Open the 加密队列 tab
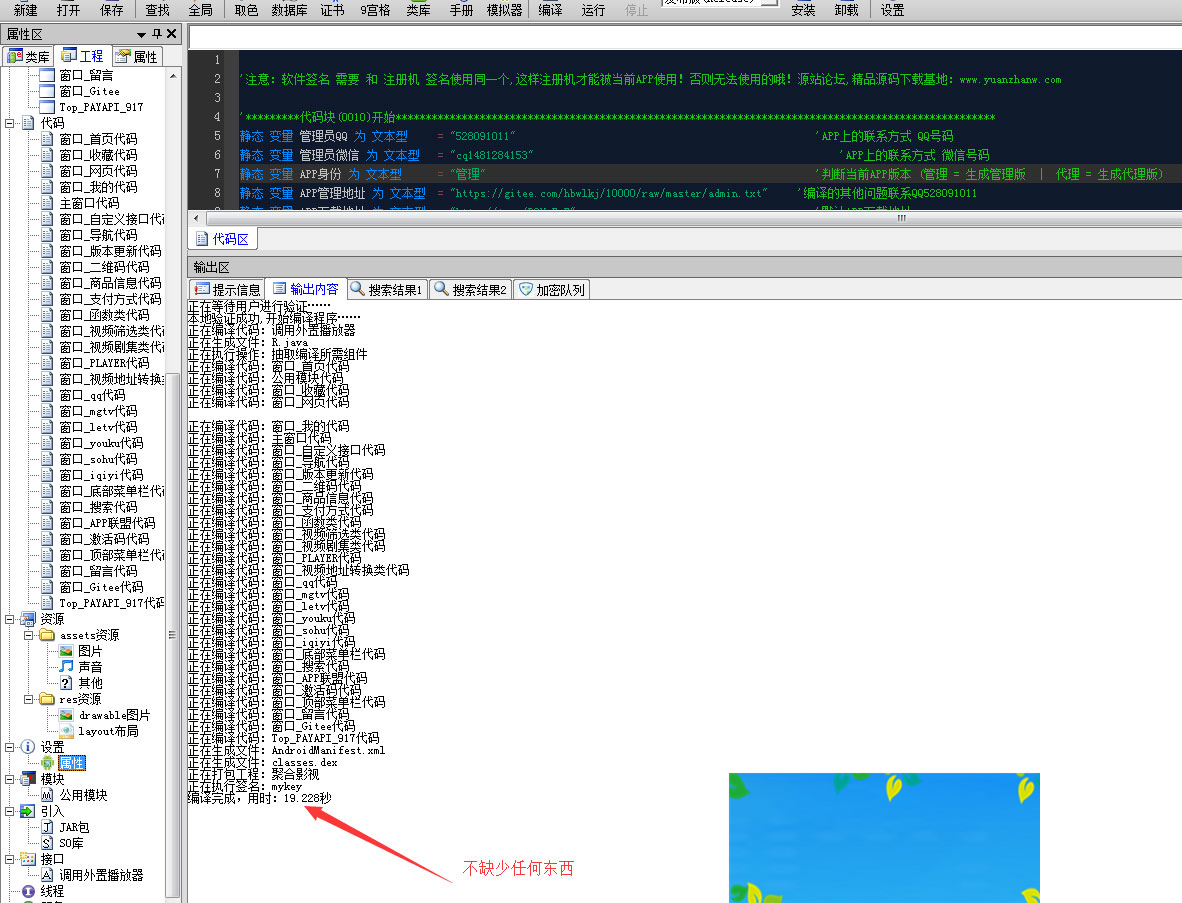The width and height of the screenshot is (1182, 903). (551, 289)
